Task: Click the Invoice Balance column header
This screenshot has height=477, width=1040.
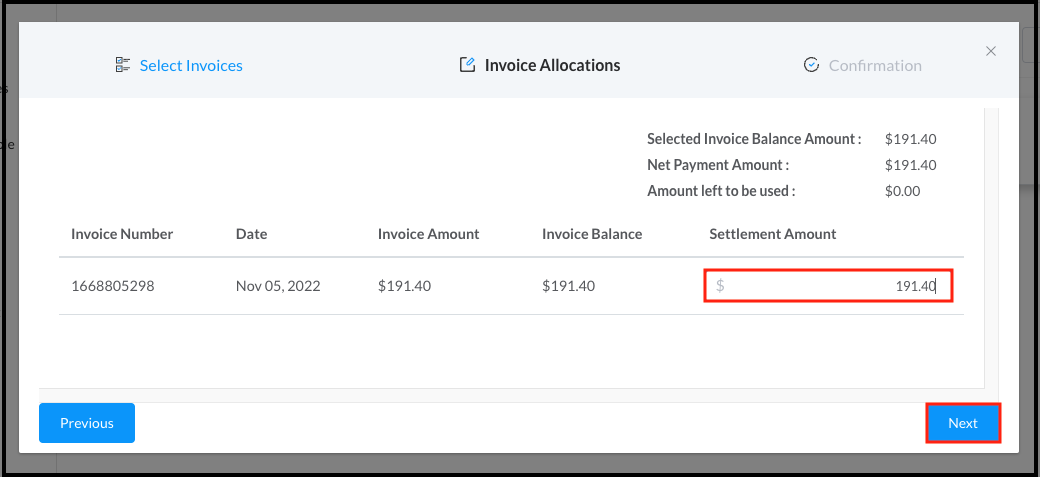Action: coord(592,234)
